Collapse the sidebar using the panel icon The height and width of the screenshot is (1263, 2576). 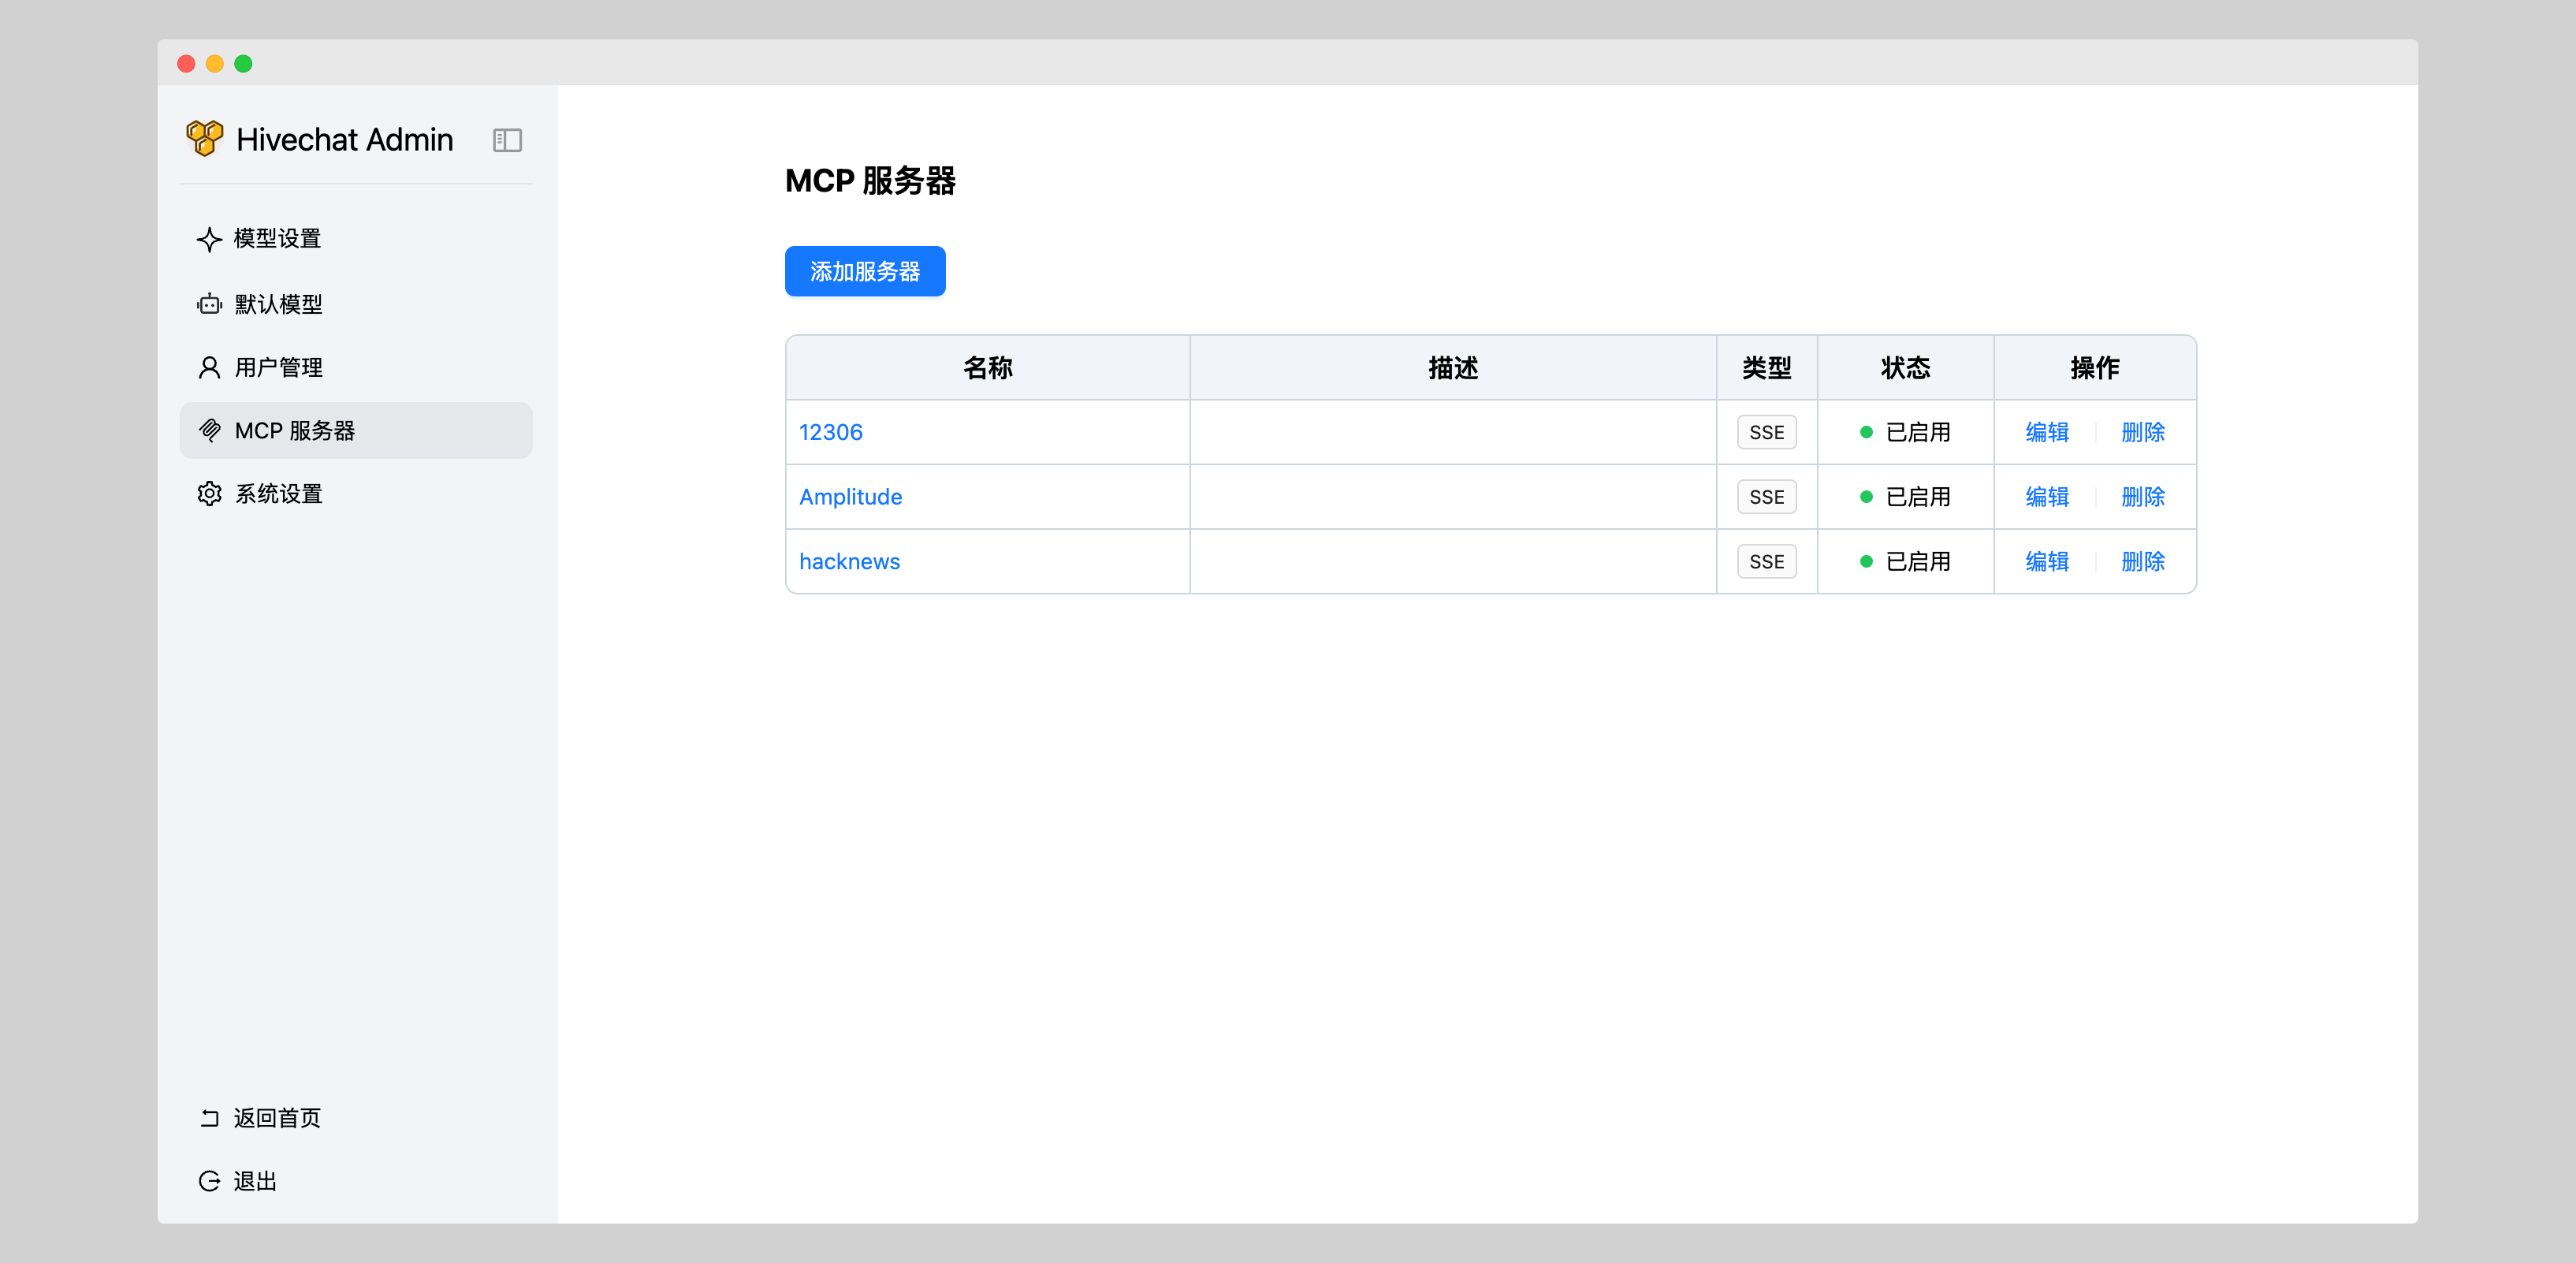[x=507, y=140]
